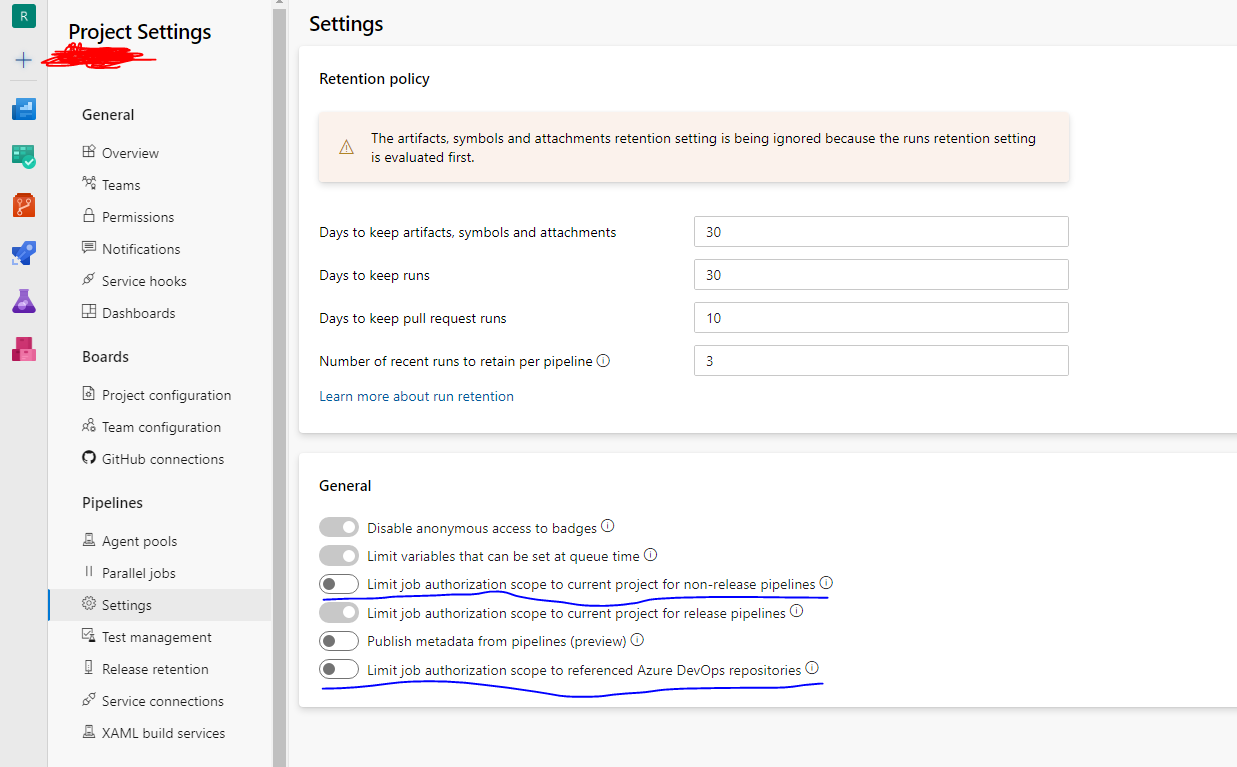Open the Pipelines rocket icon
Screen dimensions: 1237x767
coord(24,253)
